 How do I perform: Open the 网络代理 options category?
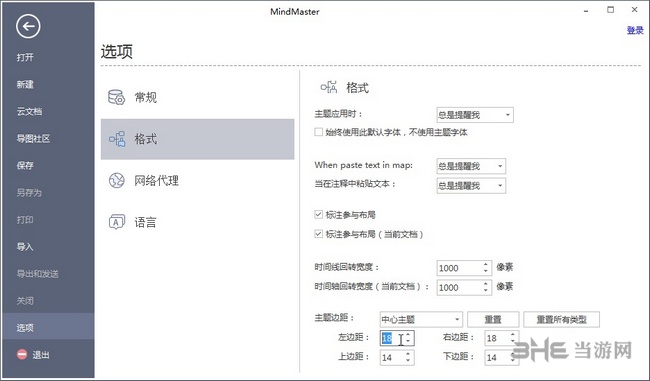197,180
